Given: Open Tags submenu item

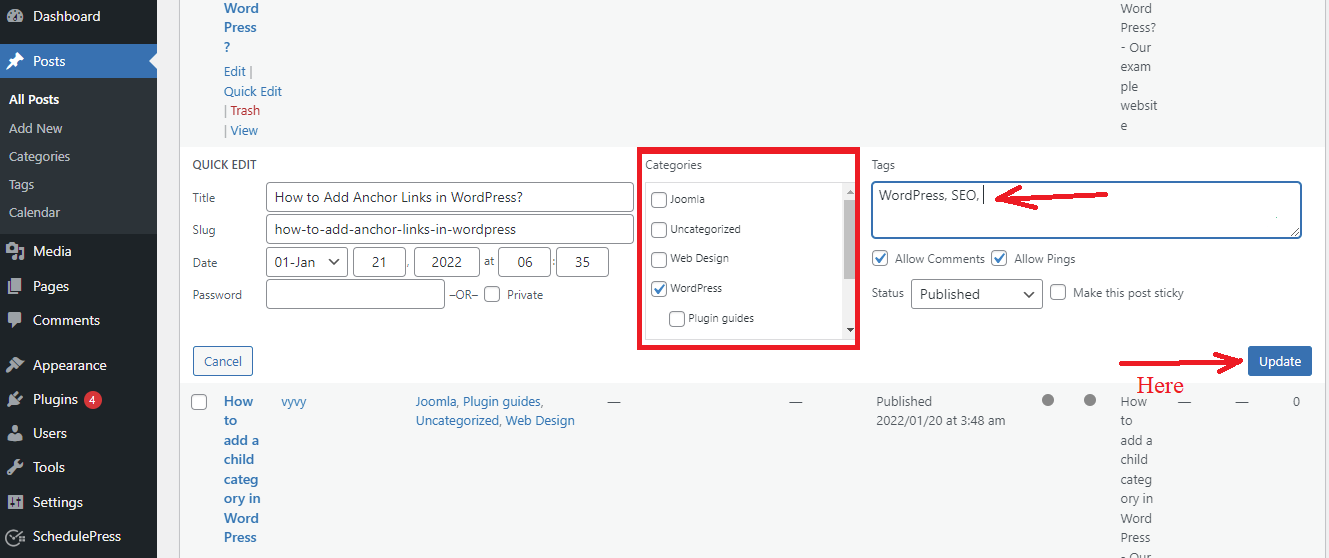Looking at the screenshot, I should click(22, 185).
